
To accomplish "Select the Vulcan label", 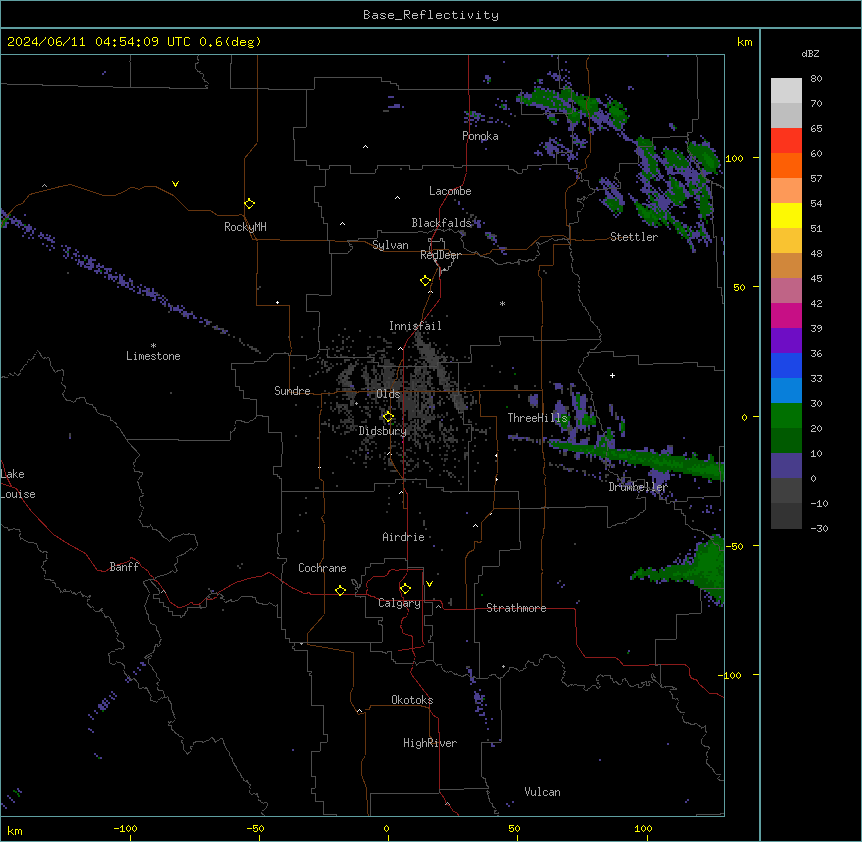I will pos(543,792).
